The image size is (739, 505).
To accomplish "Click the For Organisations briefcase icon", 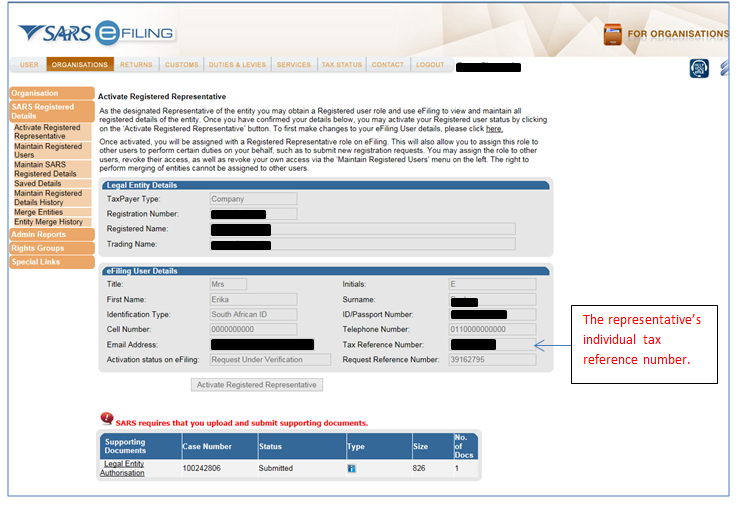I will coord(612,34).
